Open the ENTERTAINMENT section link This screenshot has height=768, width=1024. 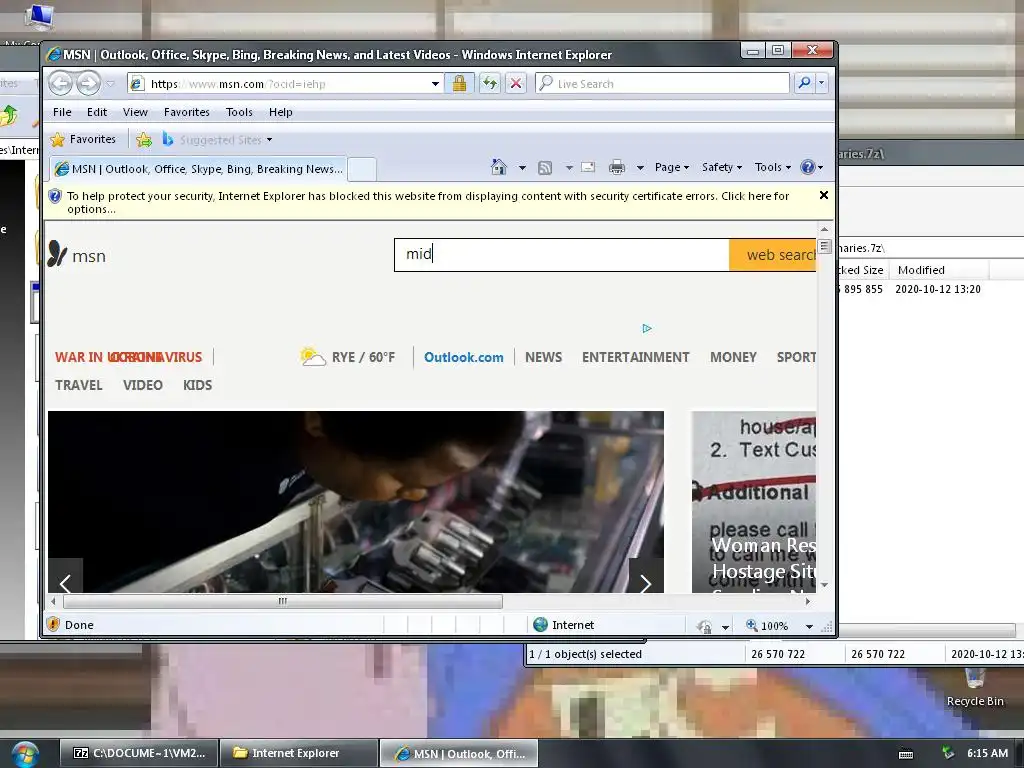click(x=635, y=357)
